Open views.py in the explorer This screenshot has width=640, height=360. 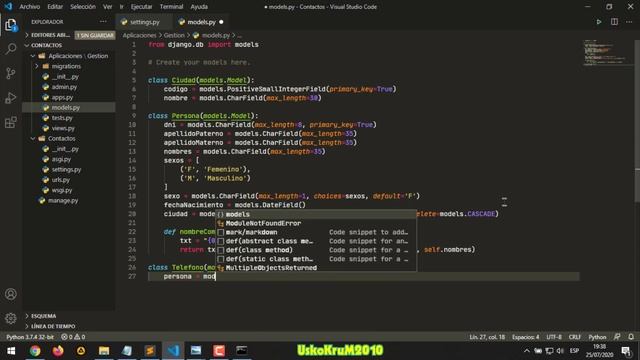click(63, 128)
